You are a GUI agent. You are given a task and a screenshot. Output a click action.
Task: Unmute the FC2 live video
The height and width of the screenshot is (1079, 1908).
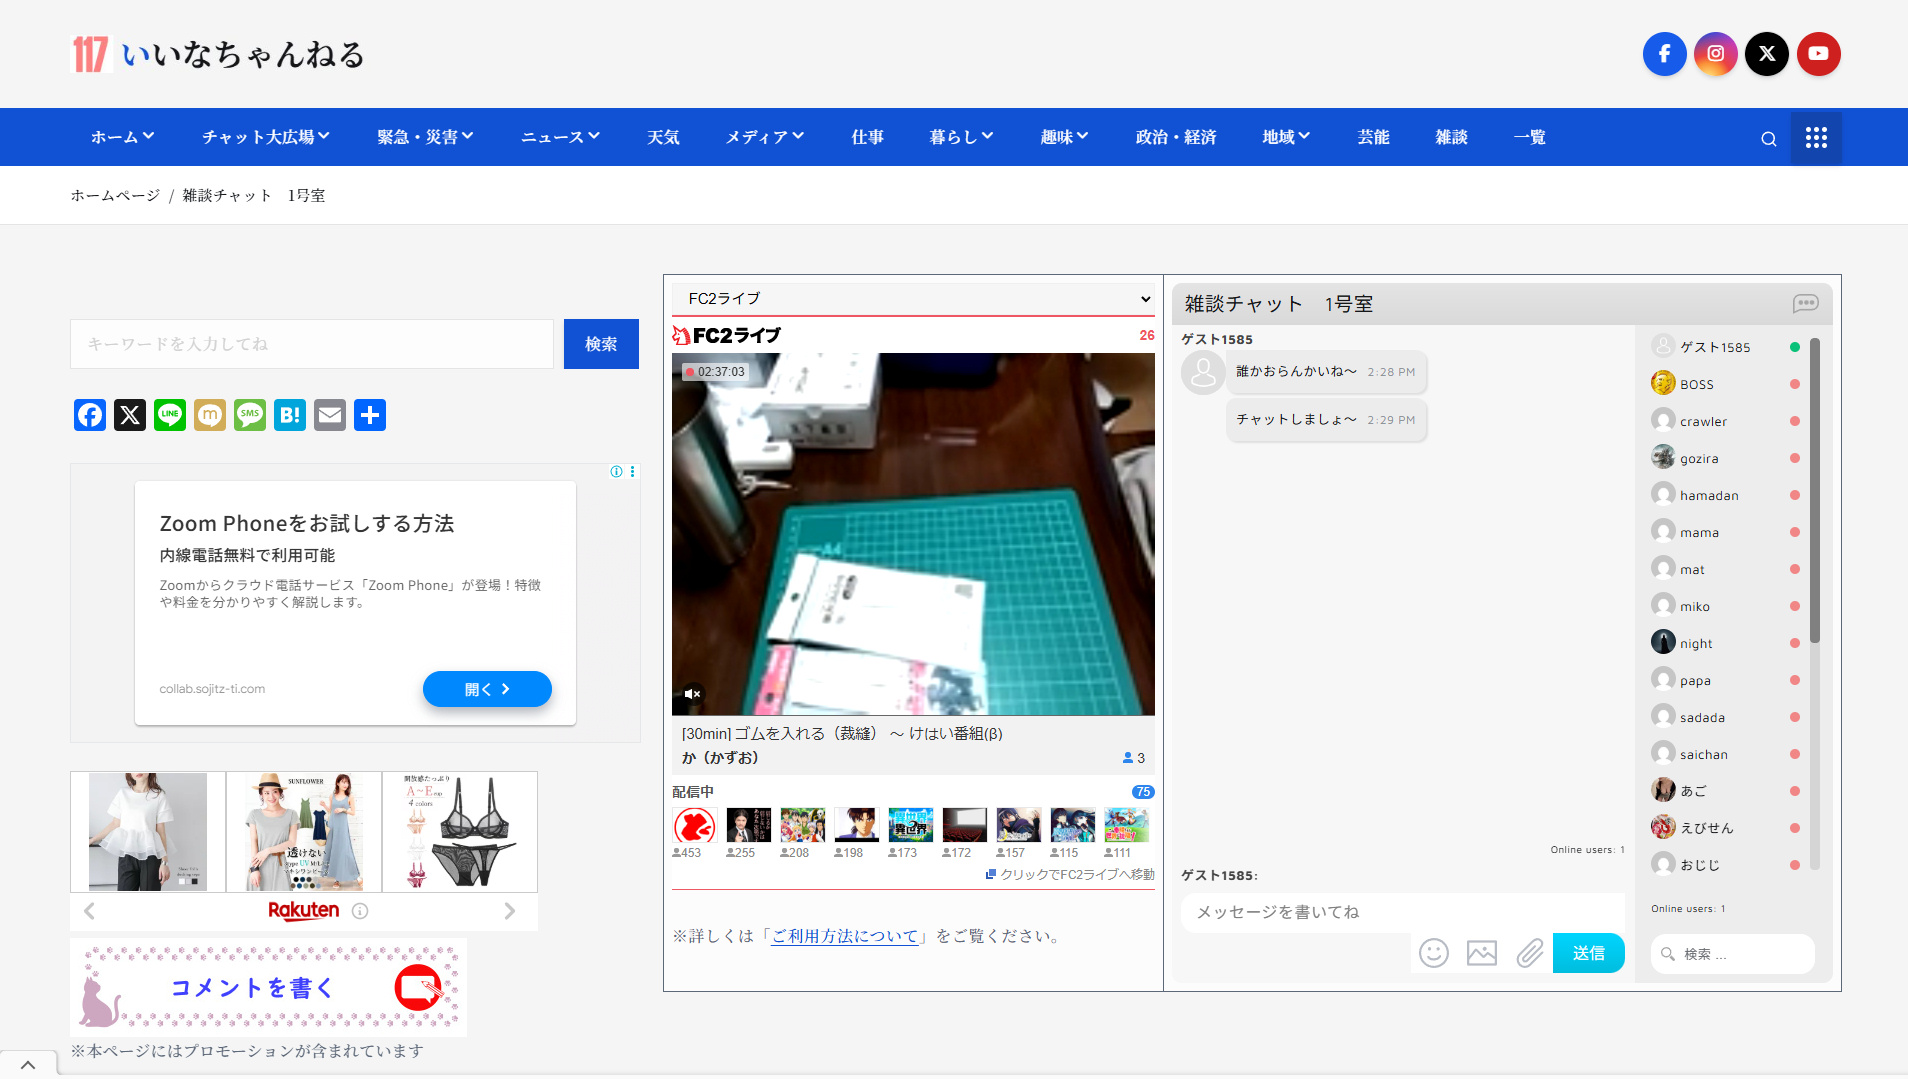coord(692,693)
